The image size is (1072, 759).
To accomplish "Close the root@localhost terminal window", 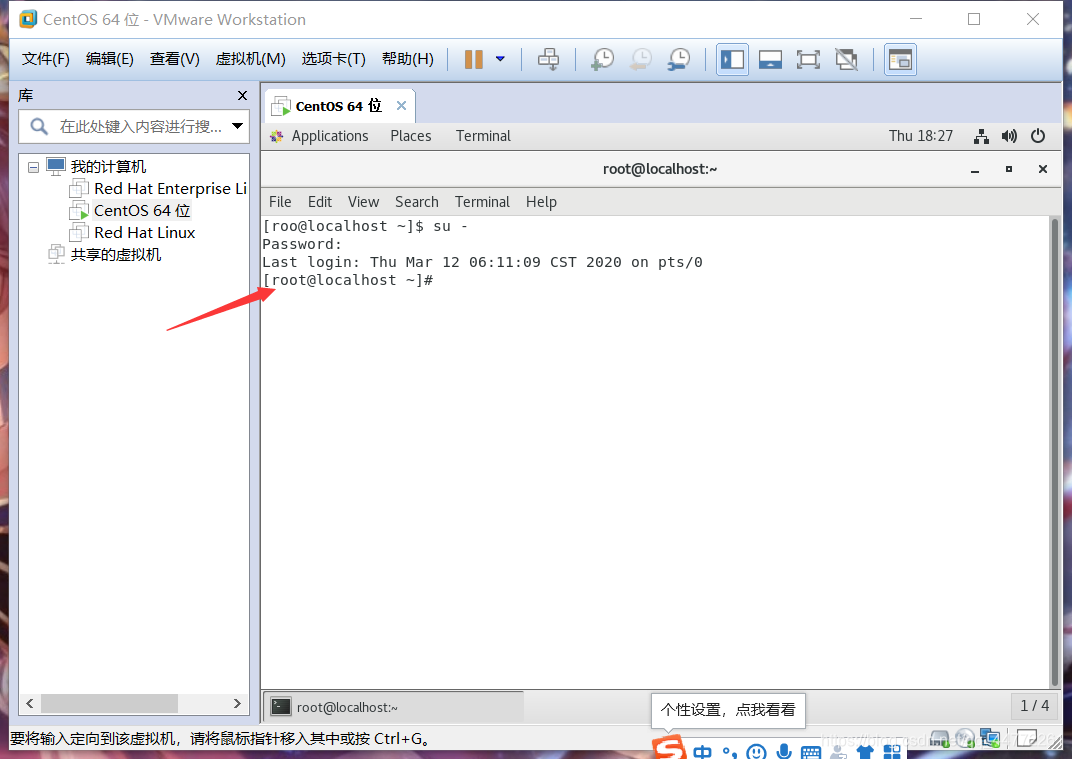I will pyautogui.click(x=1043, y=169).
